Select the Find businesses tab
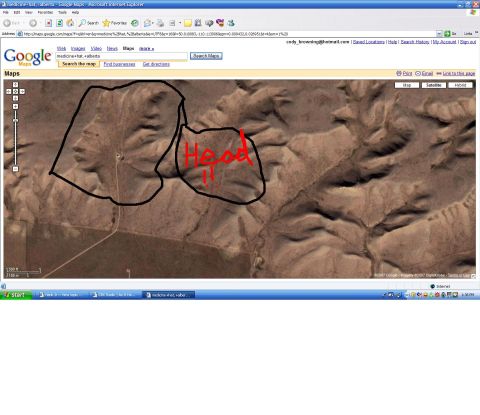This screenshot has width=480, height=415. click(x=119, y=64)
